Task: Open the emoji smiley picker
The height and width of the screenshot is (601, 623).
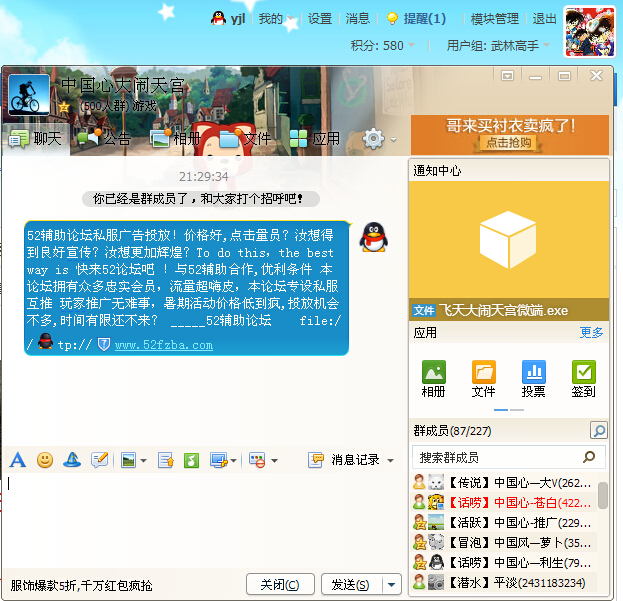Action: (x=45, y=460)
